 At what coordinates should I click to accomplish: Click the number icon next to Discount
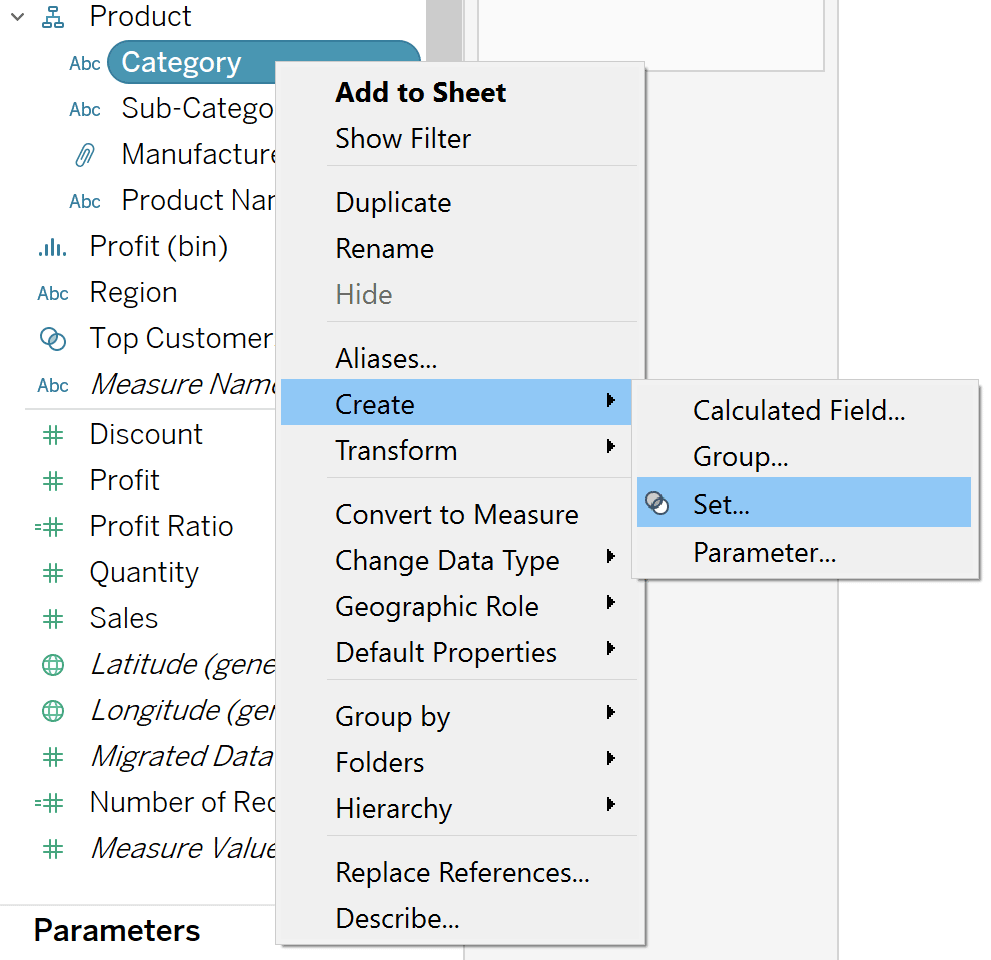52,435
